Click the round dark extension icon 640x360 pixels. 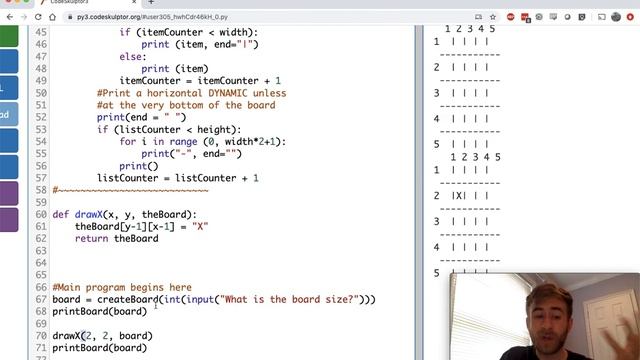tap(567, 17)
